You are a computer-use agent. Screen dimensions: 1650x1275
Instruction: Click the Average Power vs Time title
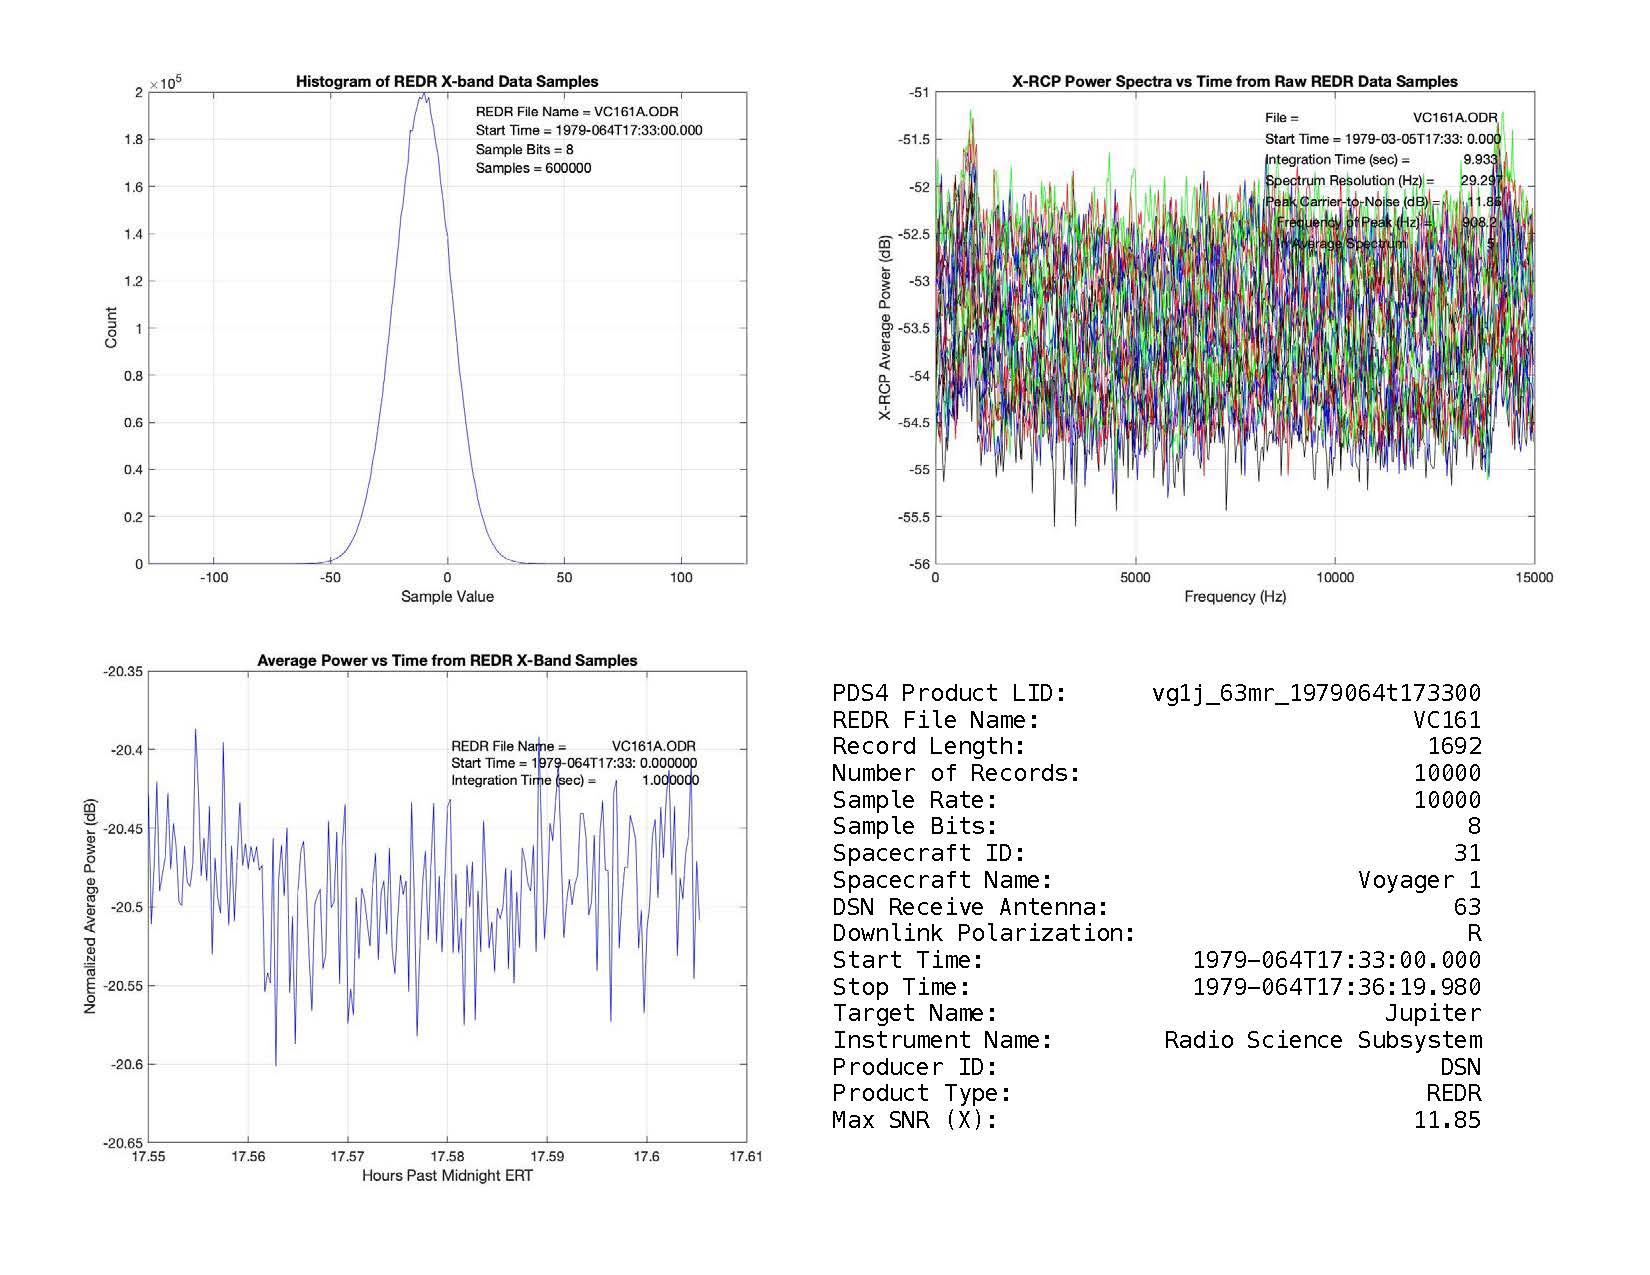[x=447, y=661]
